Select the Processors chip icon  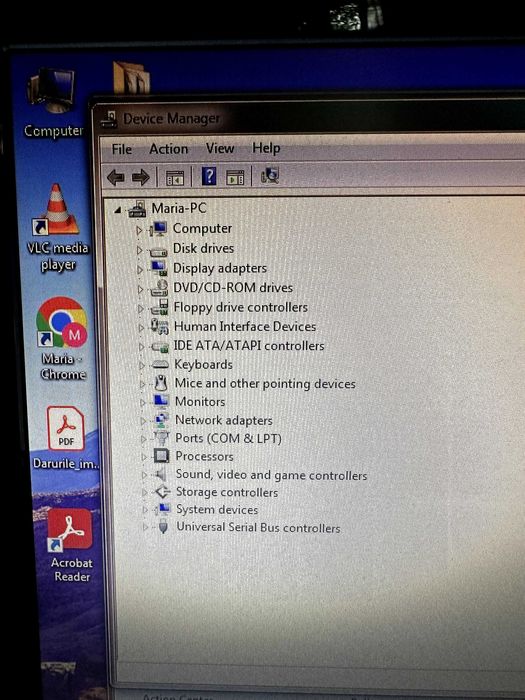(x=161, y=456)
